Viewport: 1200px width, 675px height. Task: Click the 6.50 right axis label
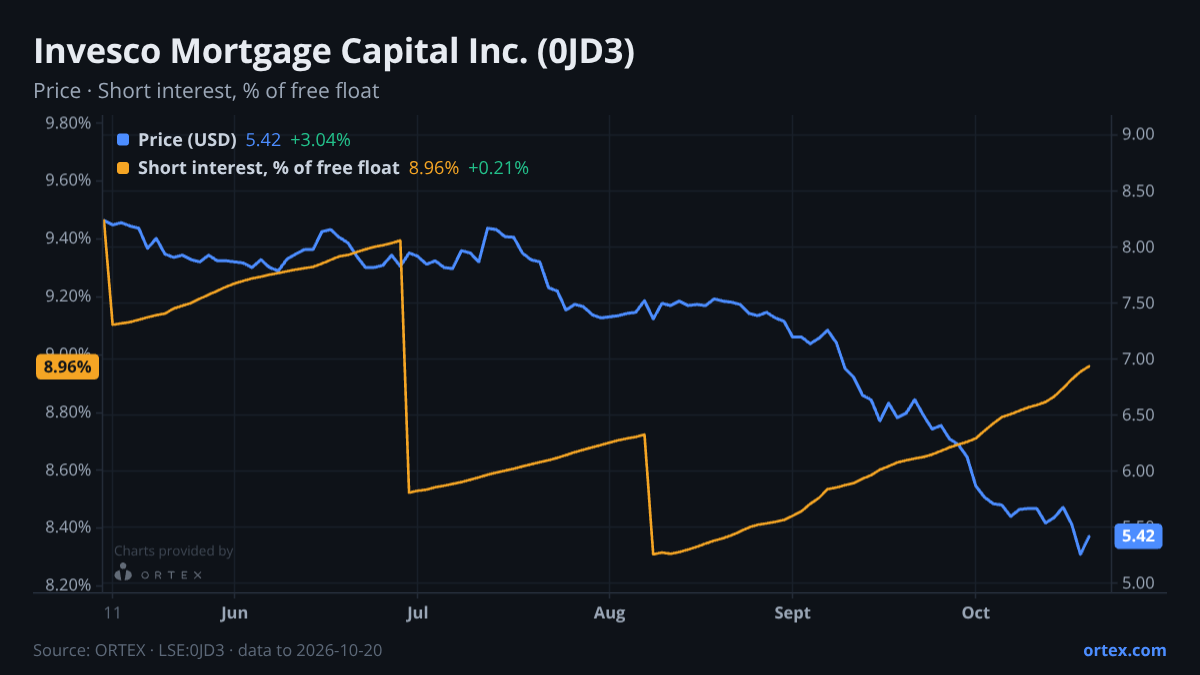tap(1139, 415)
